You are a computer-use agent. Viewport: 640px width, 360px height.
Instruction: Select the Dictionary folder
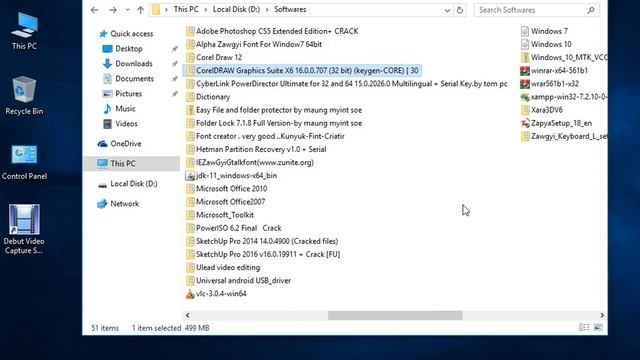click(208, 97)
